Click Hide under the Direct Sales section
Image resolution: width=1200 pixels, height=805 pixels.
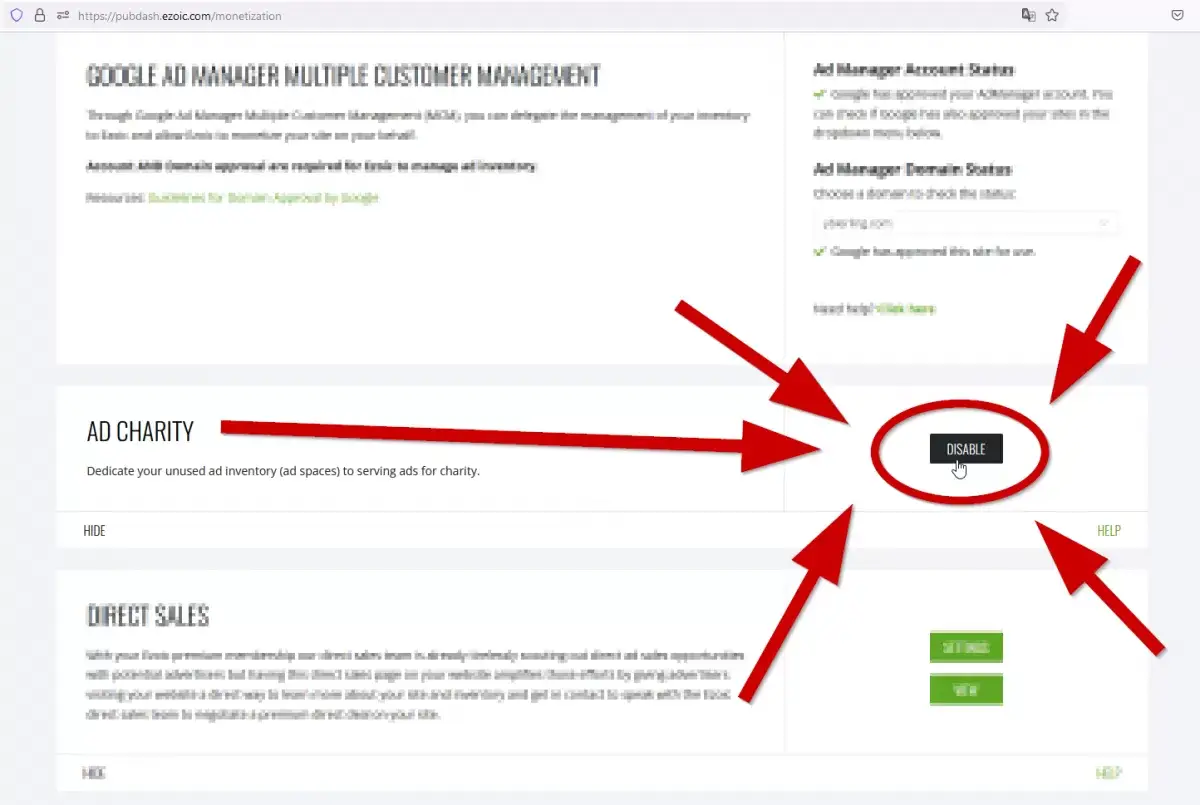coord(94,773)
